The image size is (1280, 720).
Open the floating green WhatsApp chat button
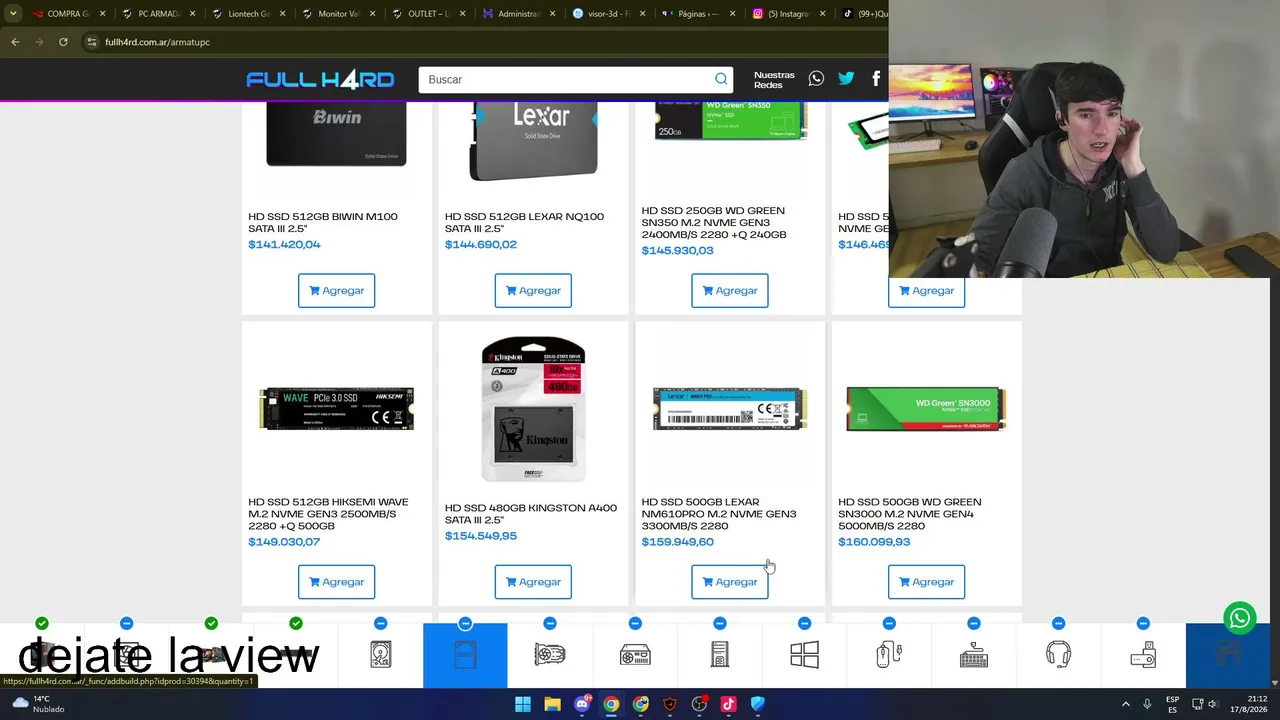tap(1240, 618)
